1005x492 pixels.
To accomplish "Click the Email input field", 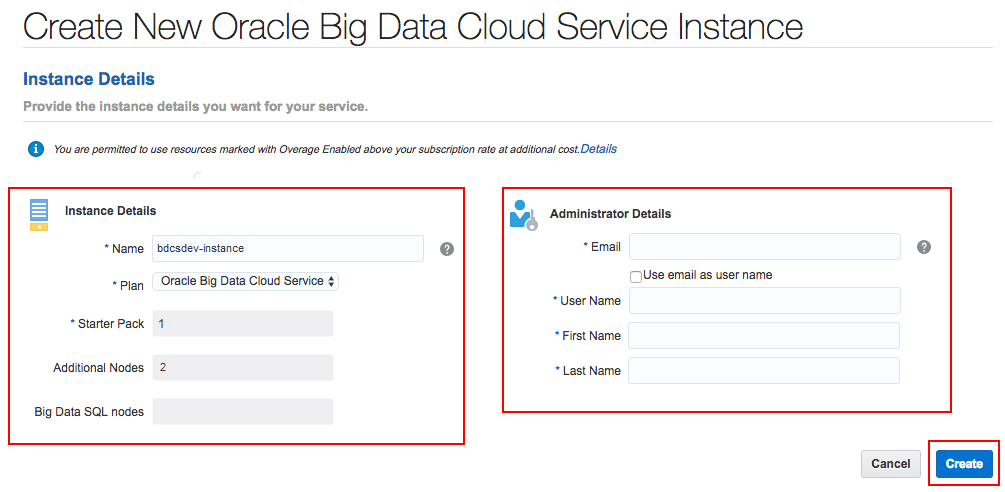I will click(x=765, y=247).
